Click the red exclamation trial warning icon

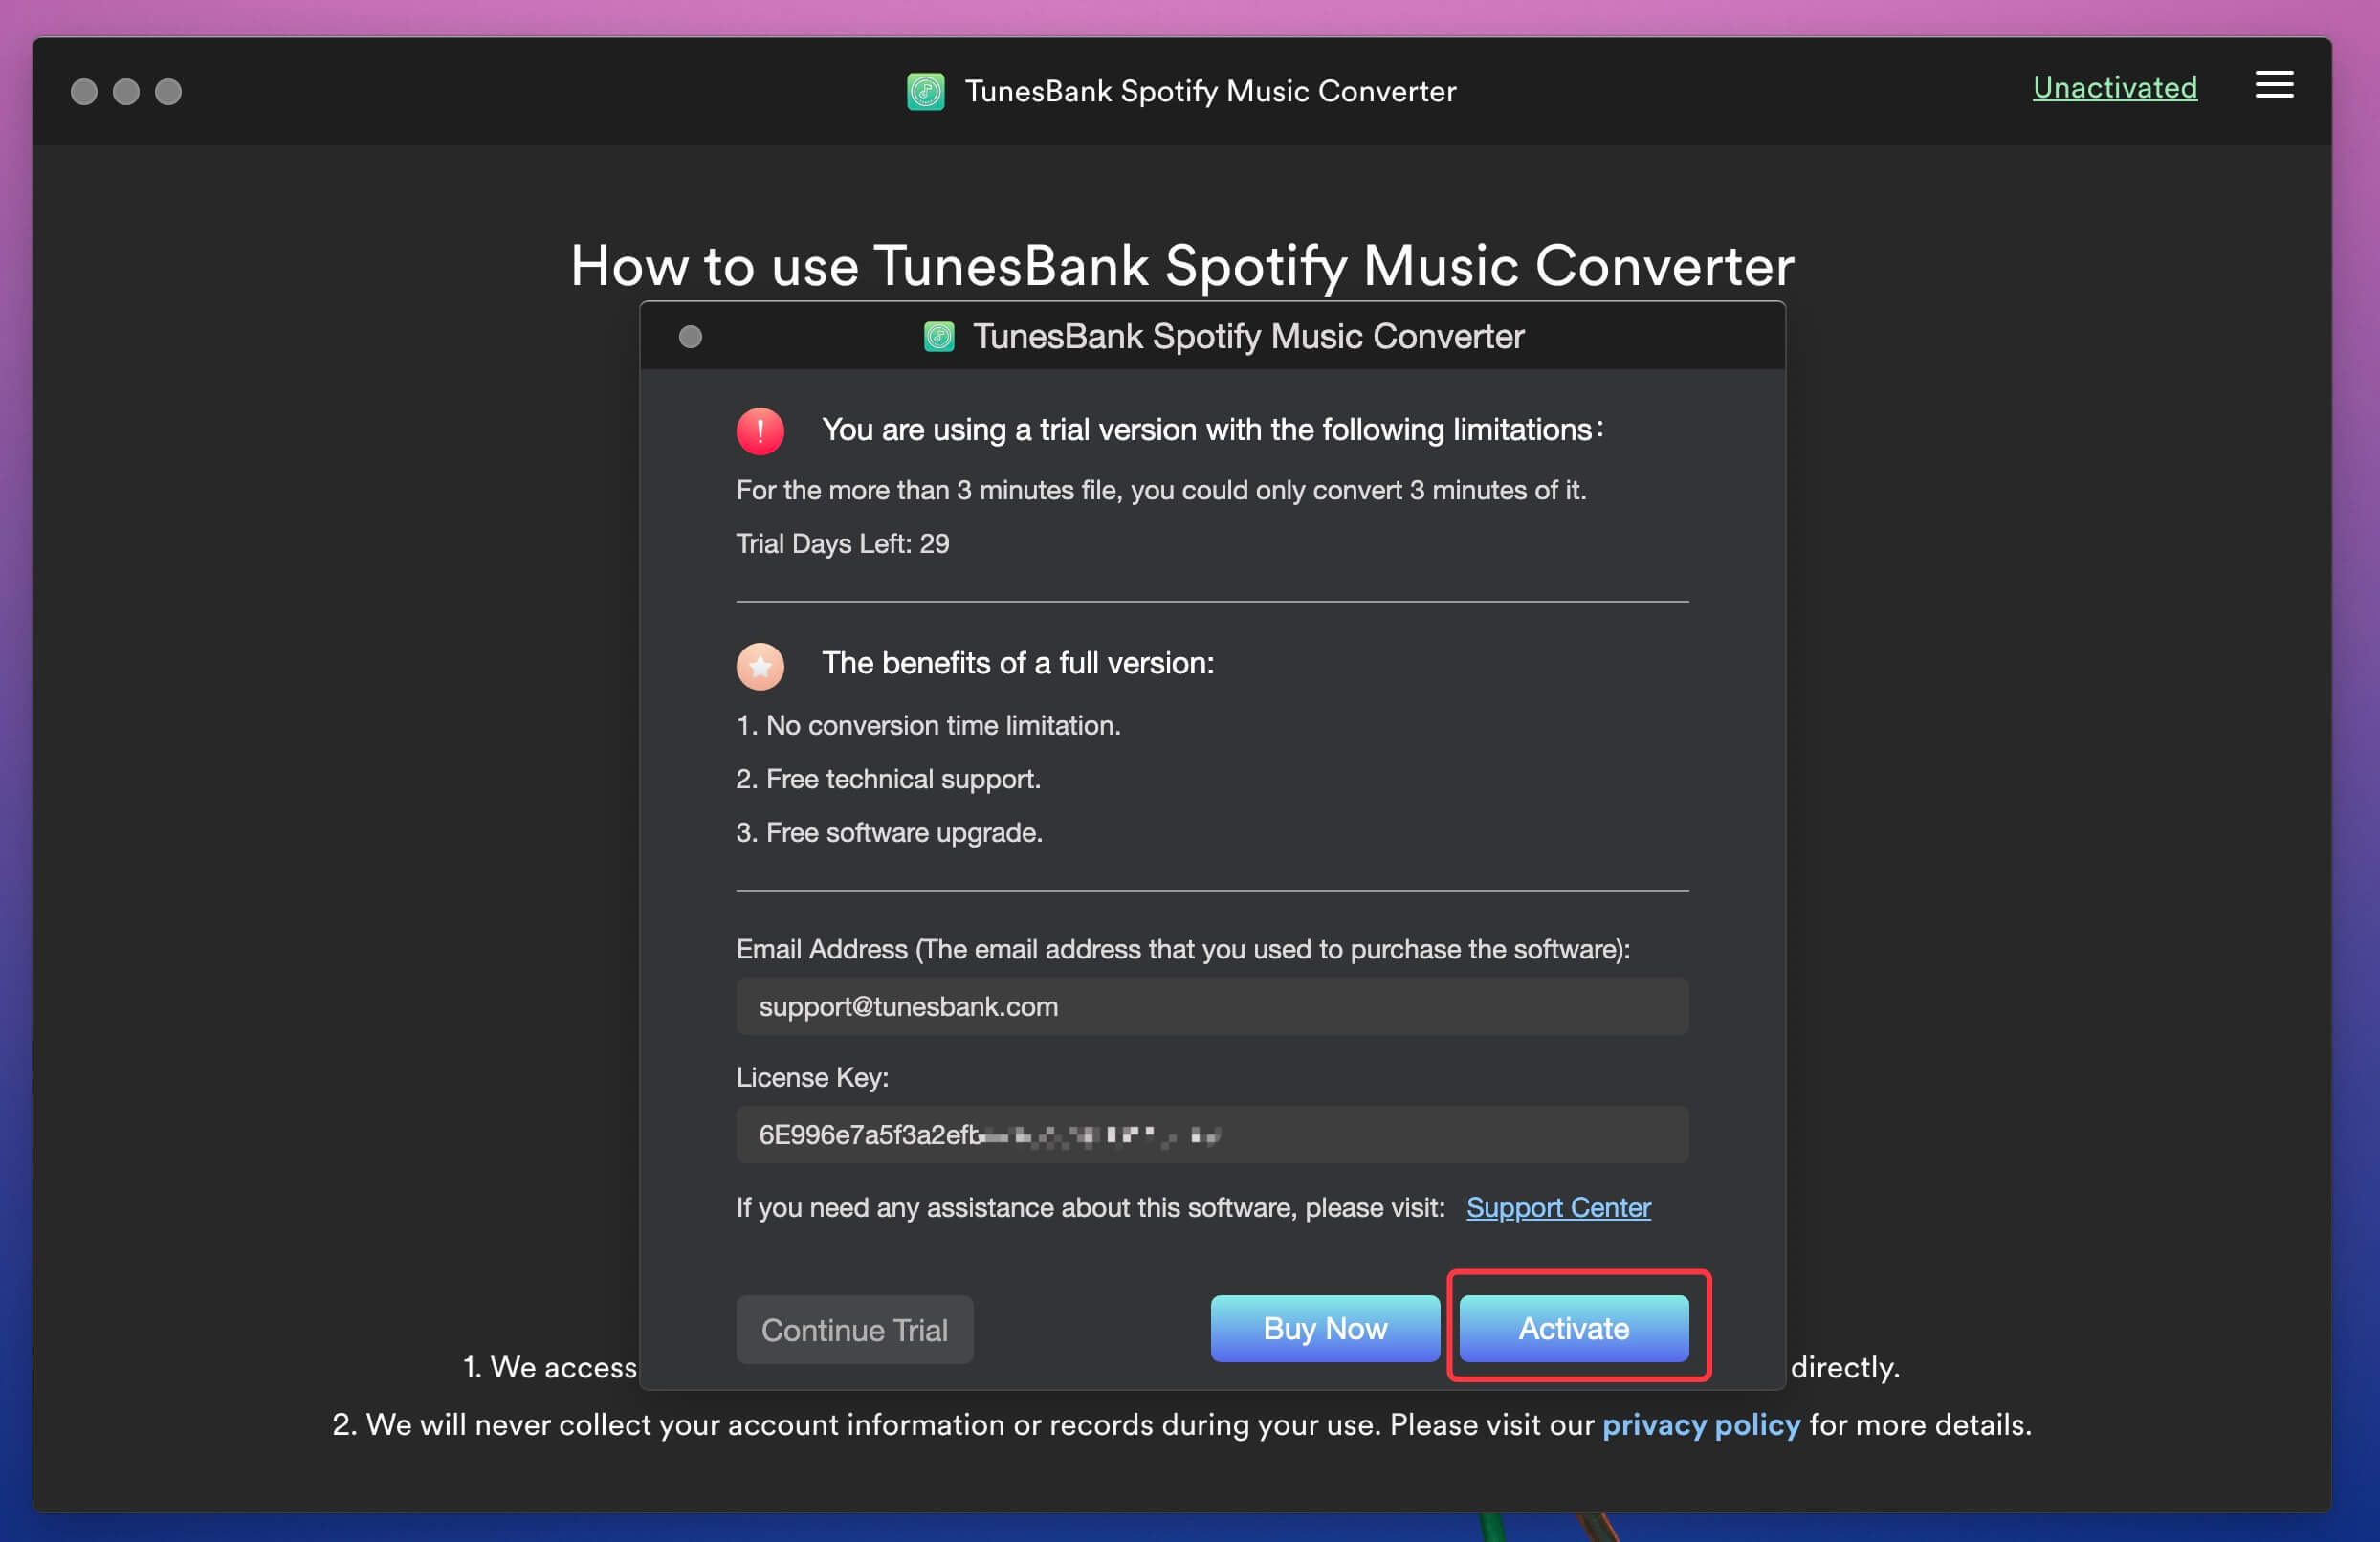pos(760,431)
